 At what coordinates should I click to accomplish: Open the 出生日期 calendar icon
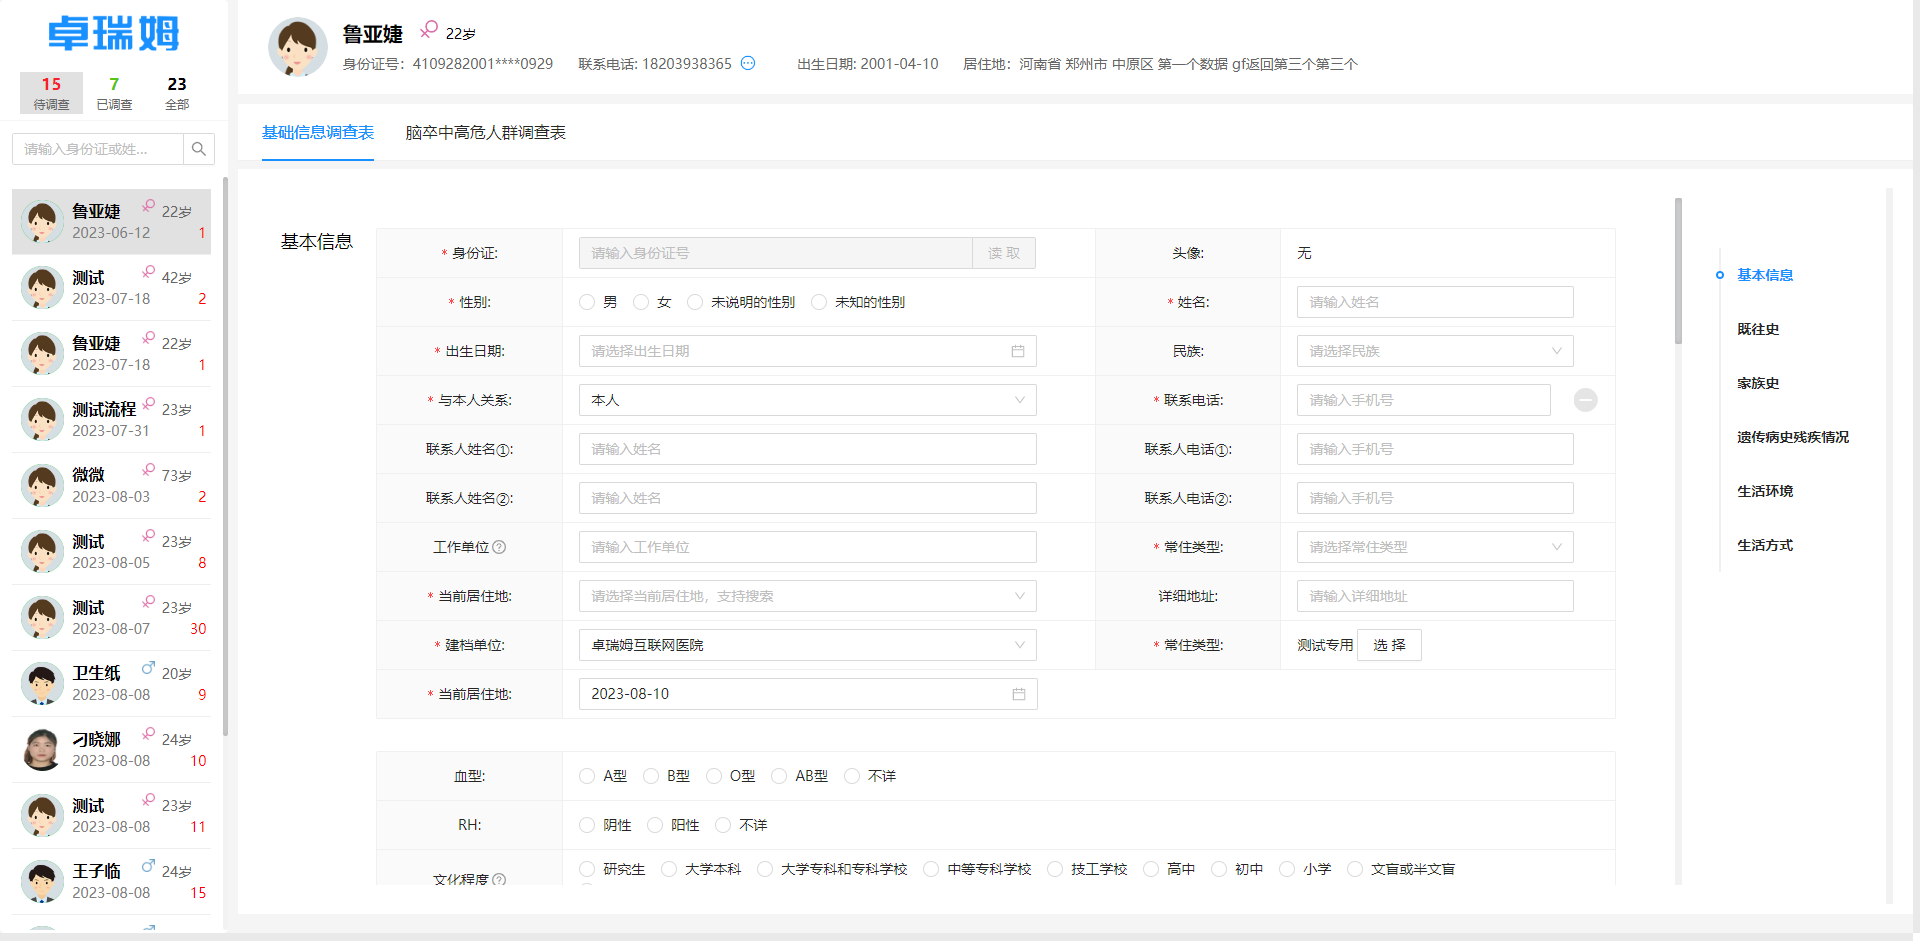(x=1018, y=351)
